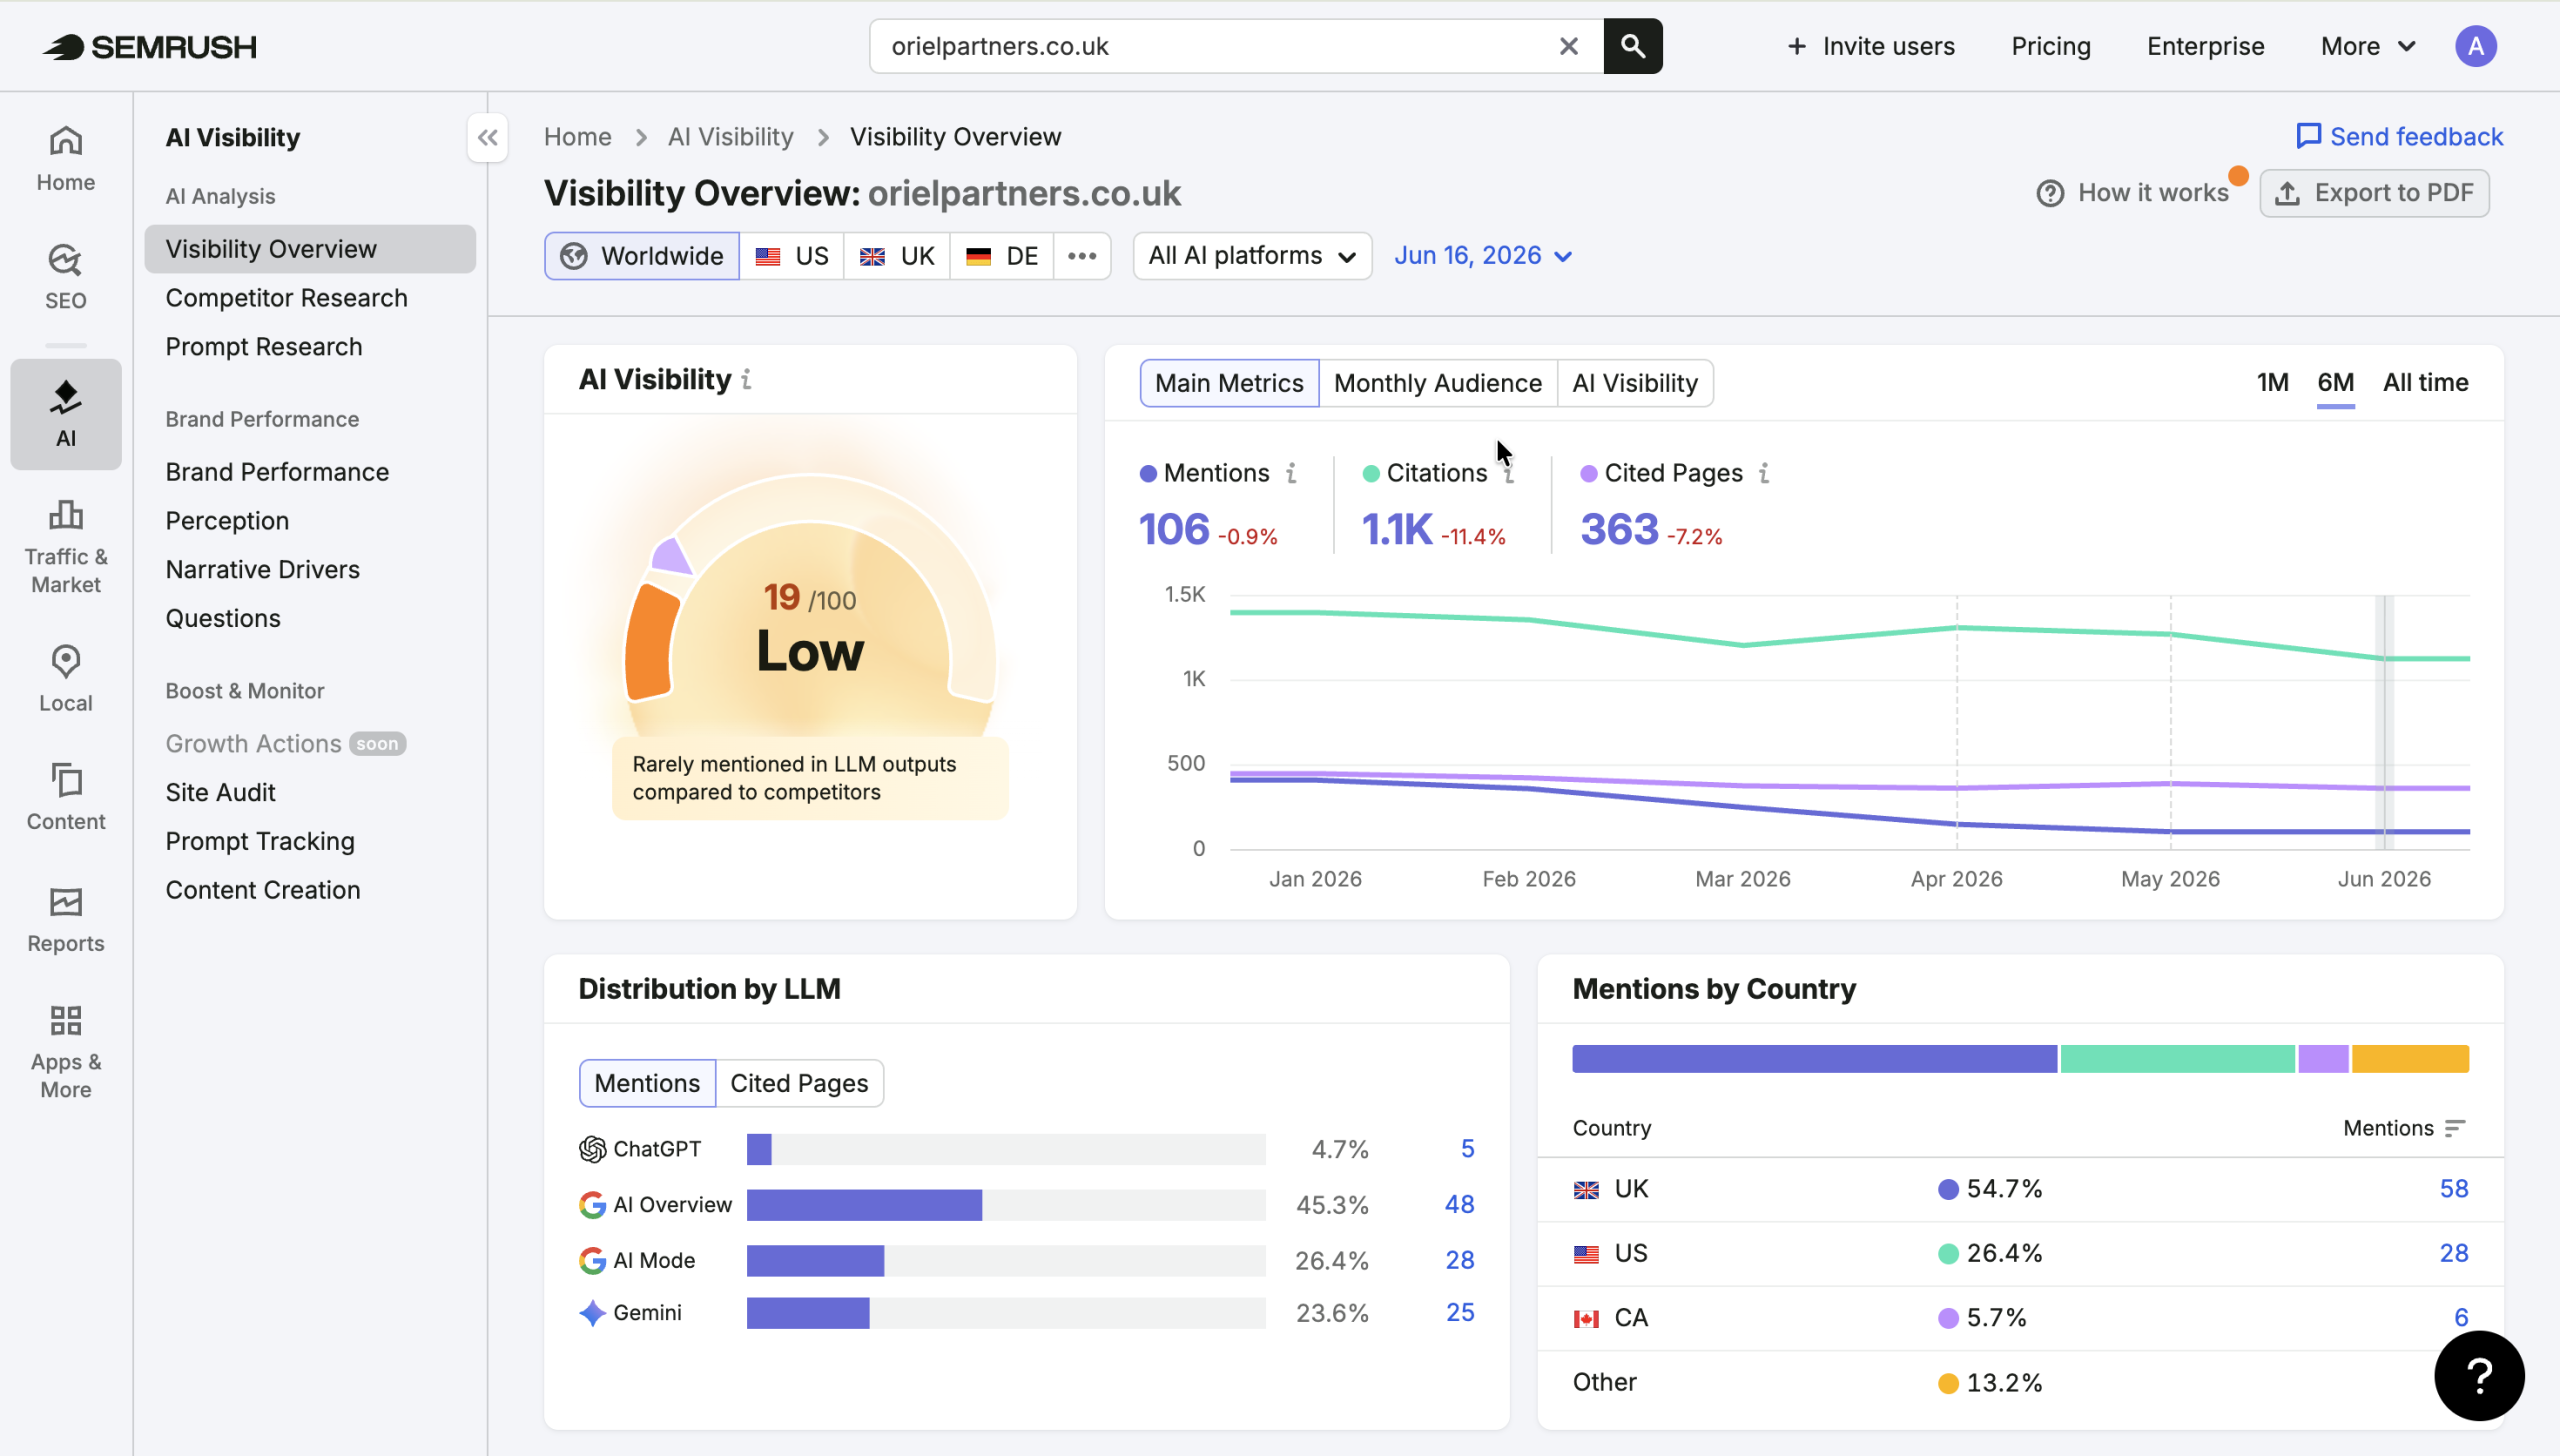Switch the chart range to All time
The image size is (2560, 1456).
tap(2425, 382)
